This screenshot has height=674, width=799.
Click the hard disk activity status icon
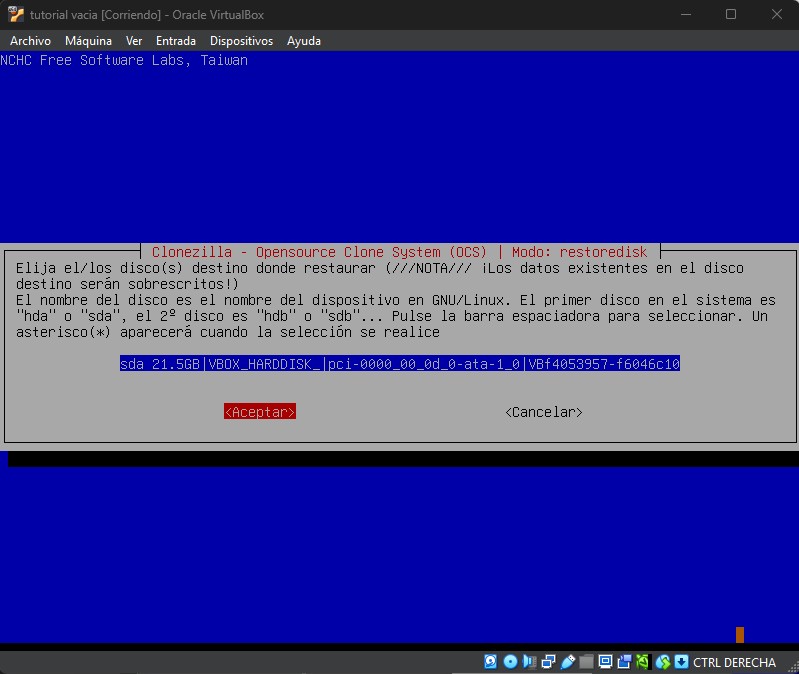pos(491,662)
